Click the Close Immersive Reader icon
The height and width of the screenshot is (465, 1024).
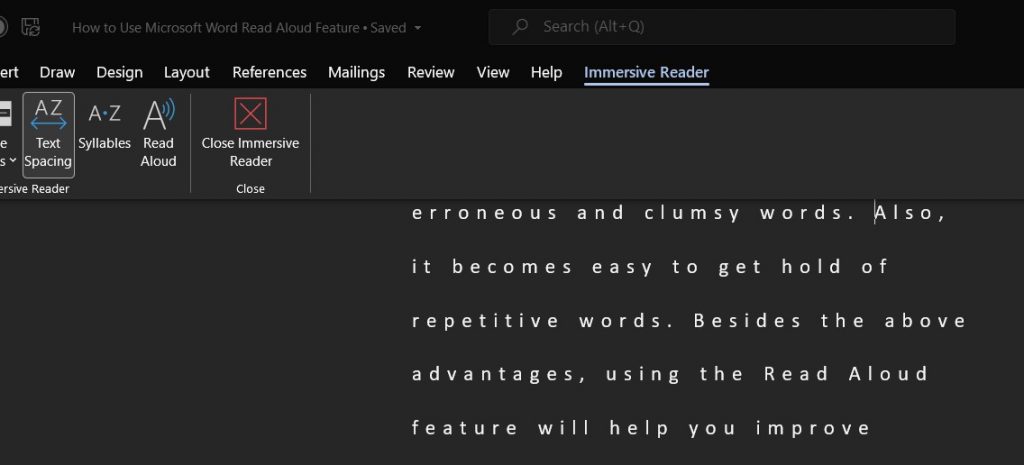tap(250, 114)
